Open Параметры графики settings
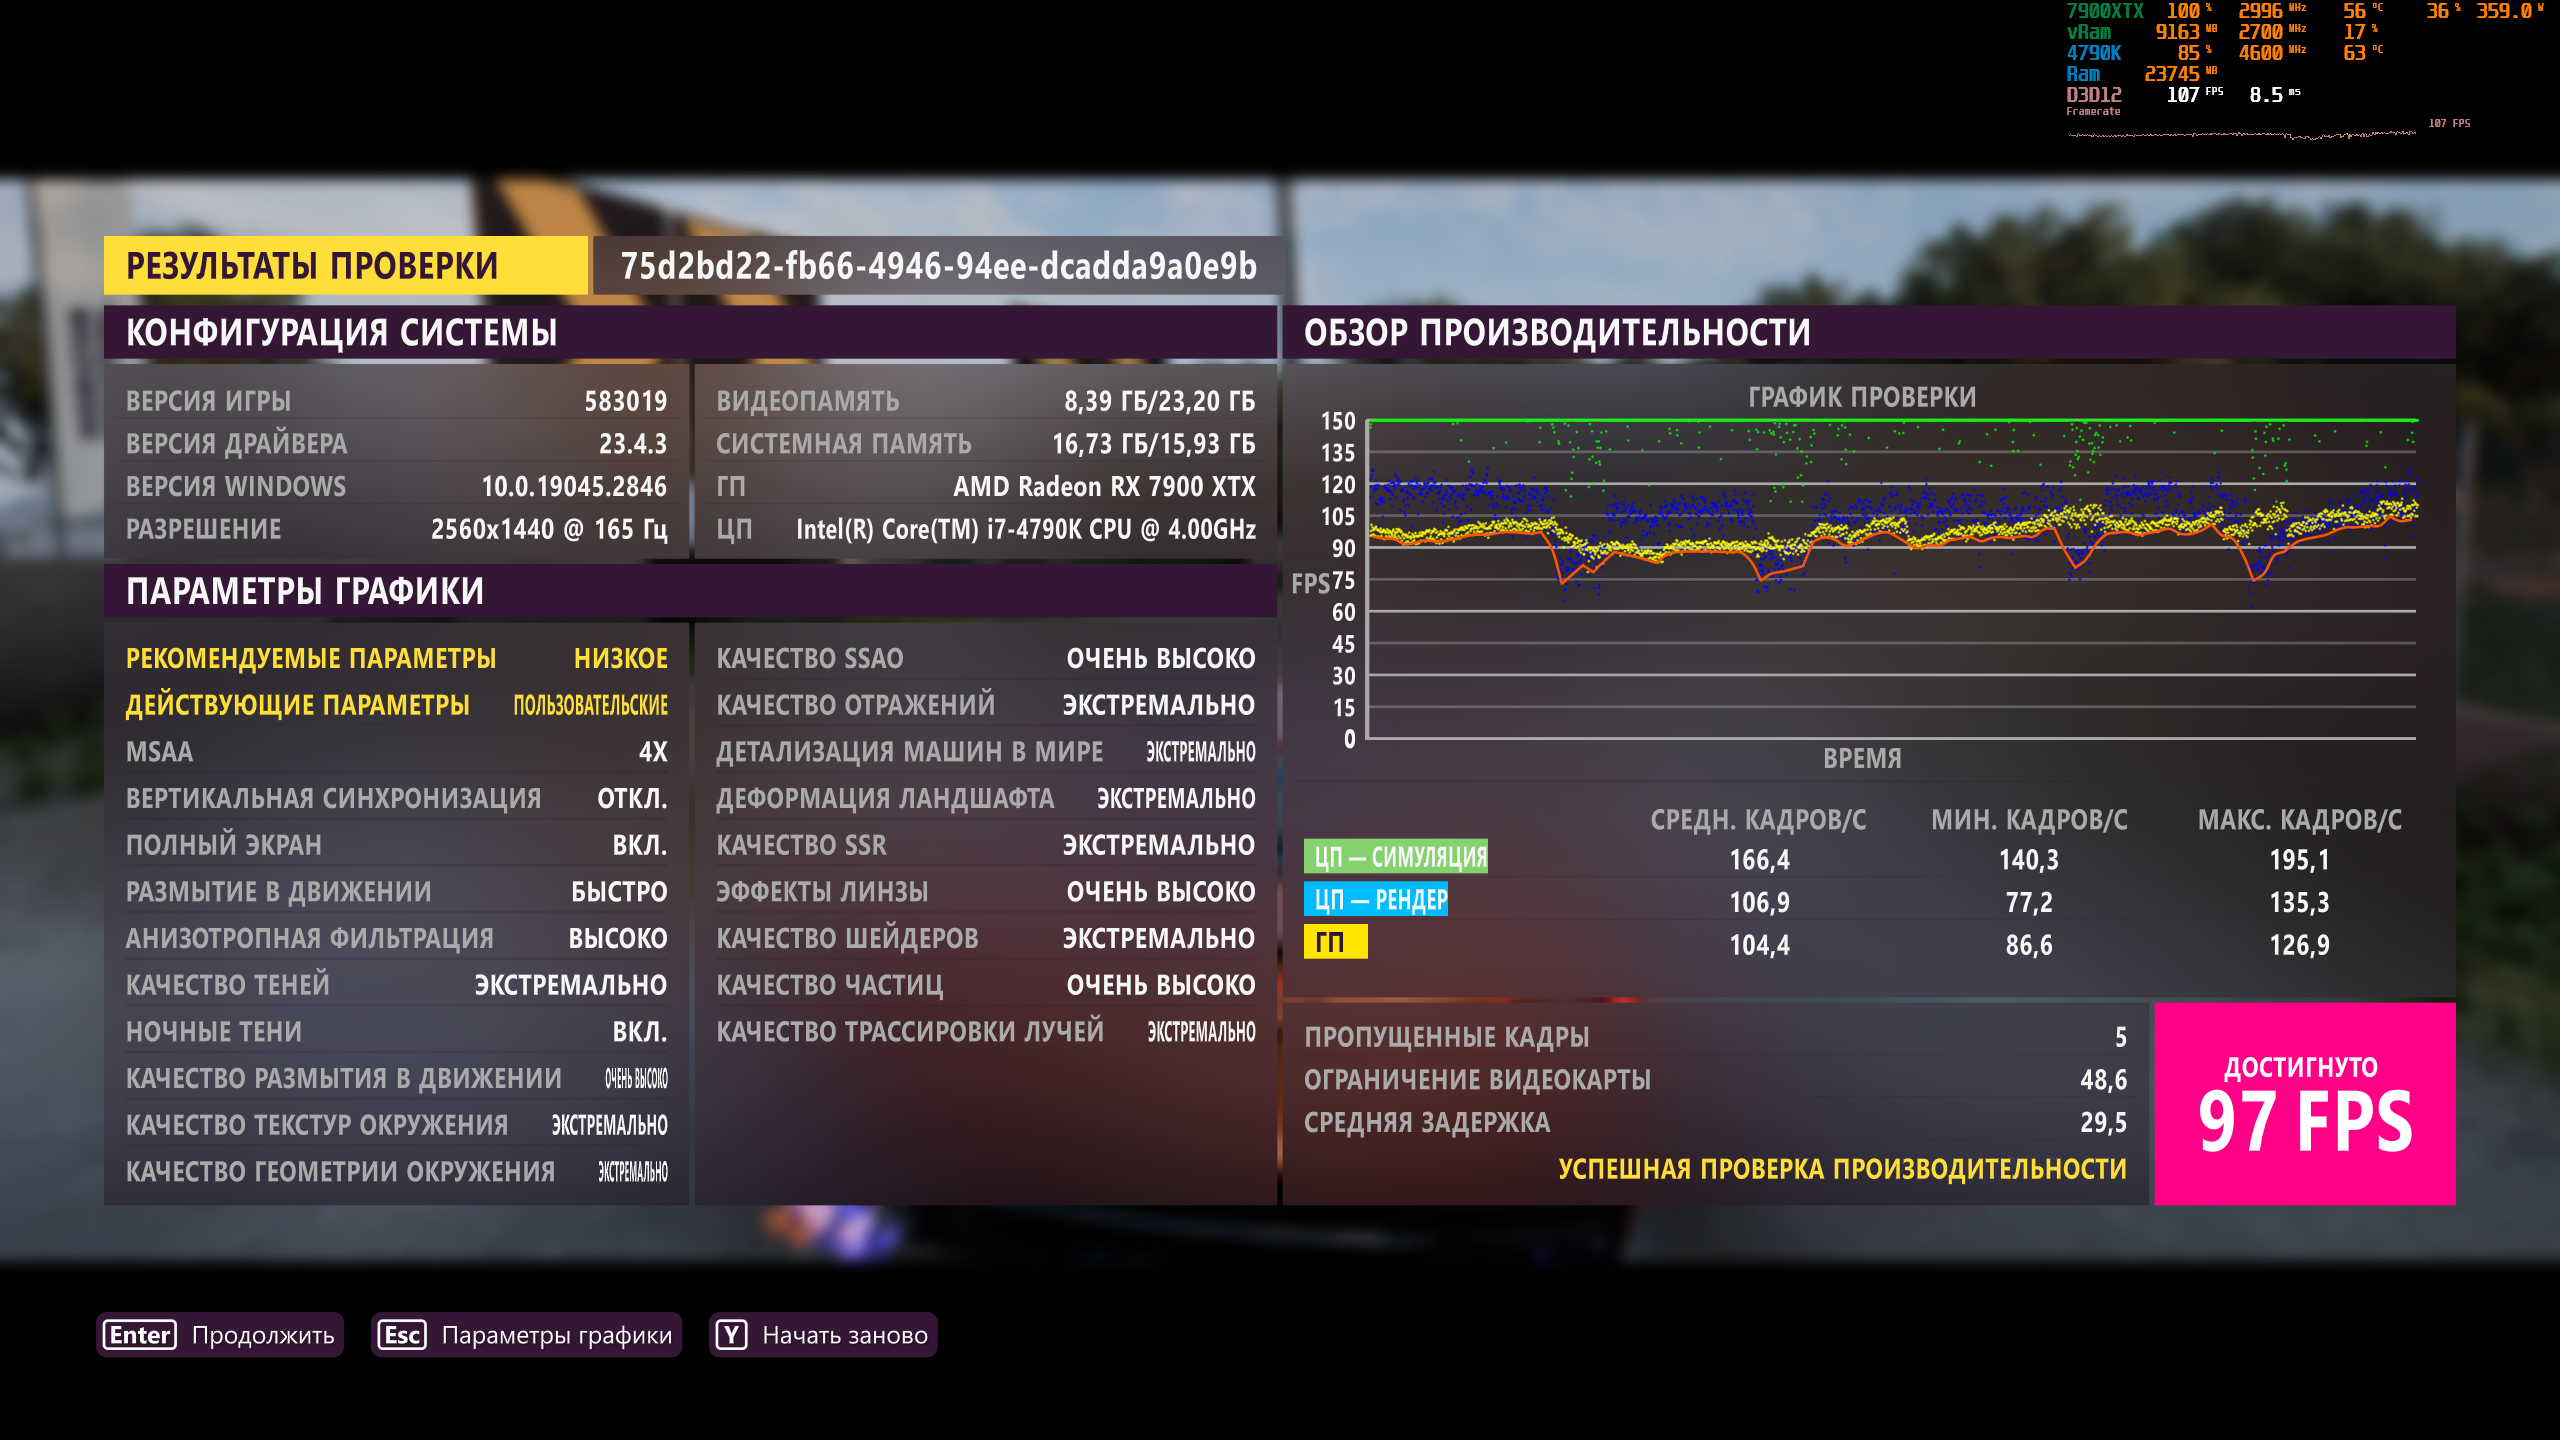Screen dimensions: 2560x1440 [556, 1335]
